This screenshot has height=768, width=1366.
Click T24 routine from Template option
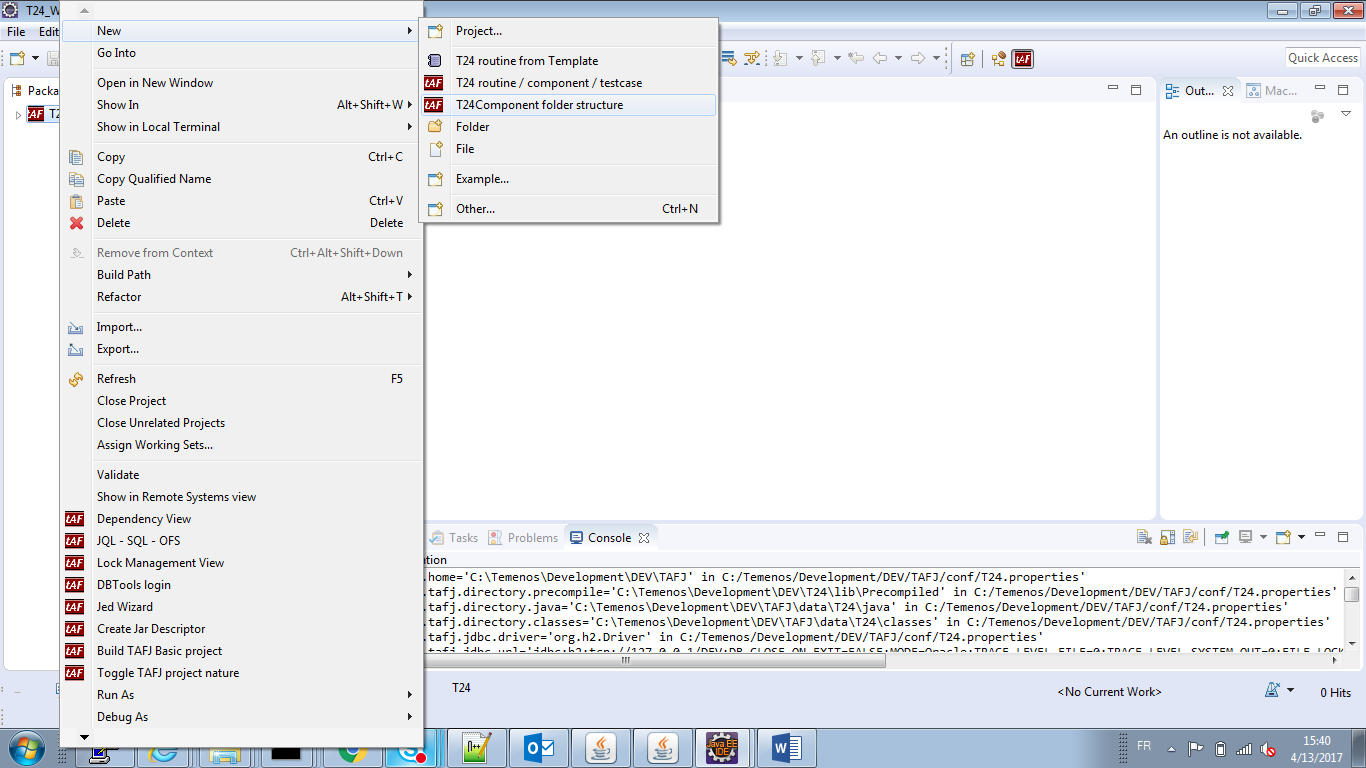click(526, 61)
